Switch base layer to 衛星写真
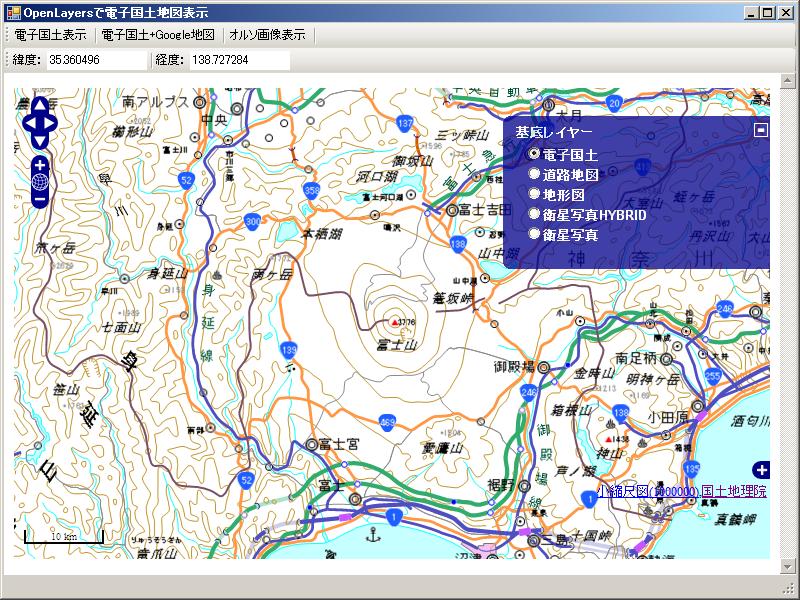 point(535,234)
